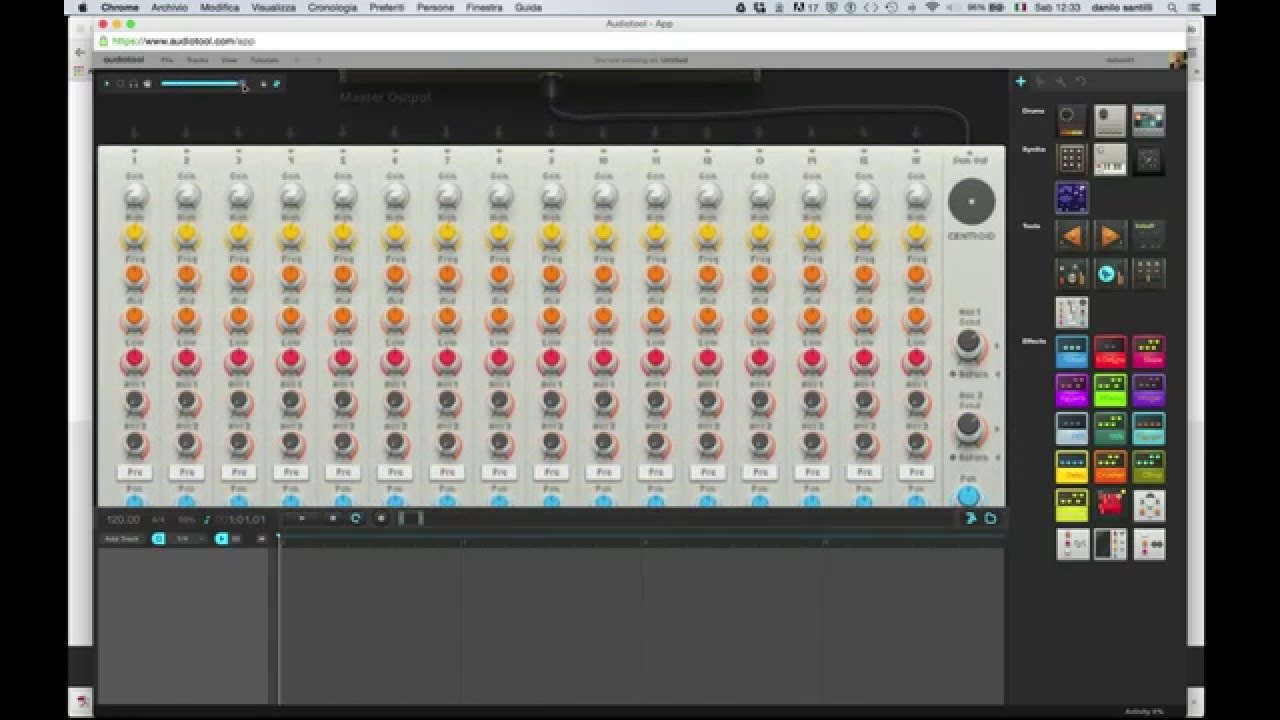Click the stop button in the transport bar

point(333,518)
